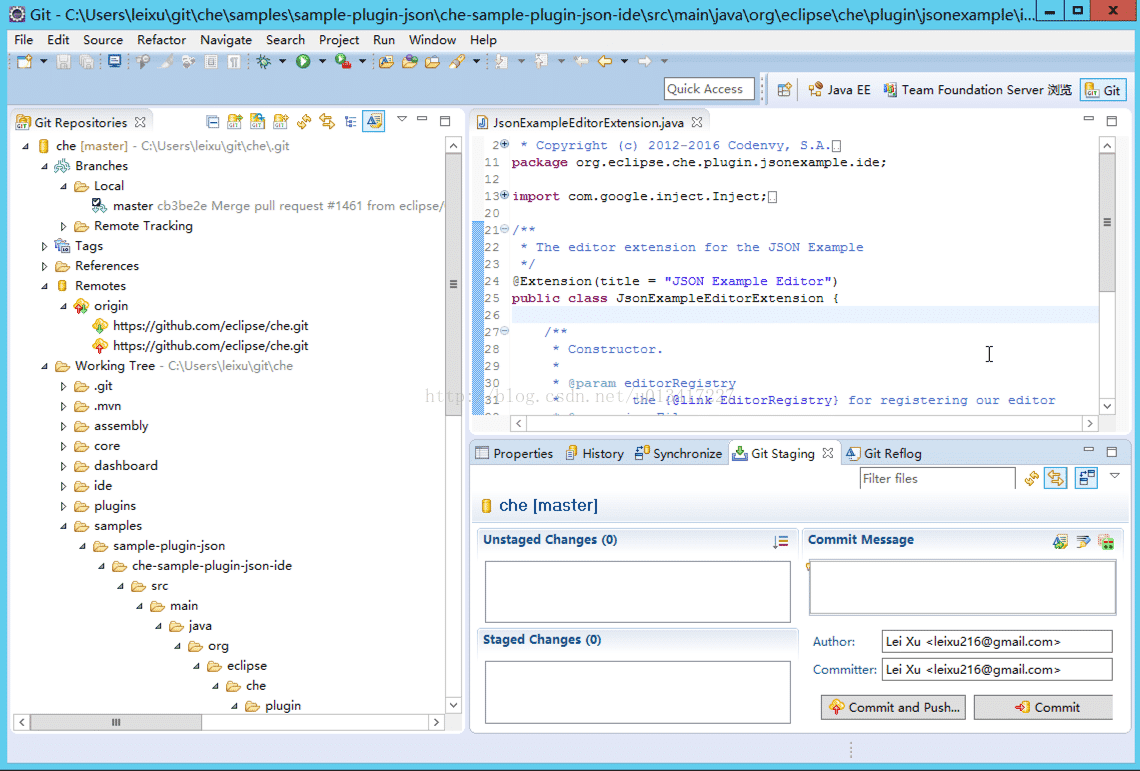
Task: Toggle Link with Editor in Git Repositories
Action: pos(327,122)
